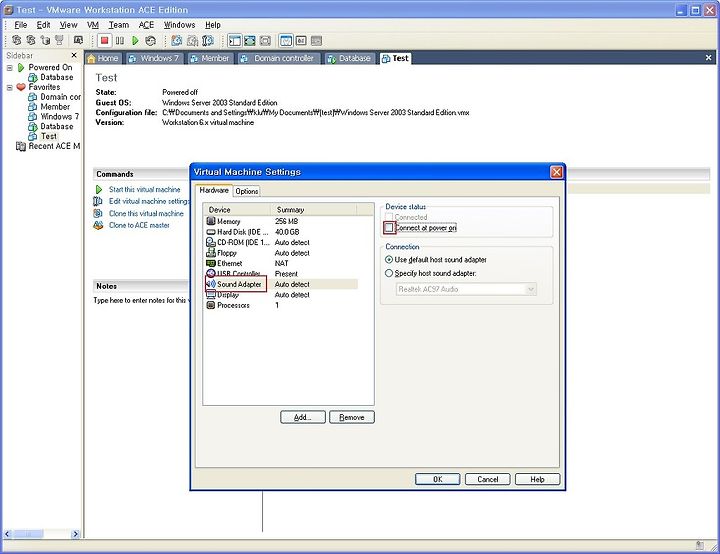Open the File menu

pyautogui.click(x=21, y=25)
